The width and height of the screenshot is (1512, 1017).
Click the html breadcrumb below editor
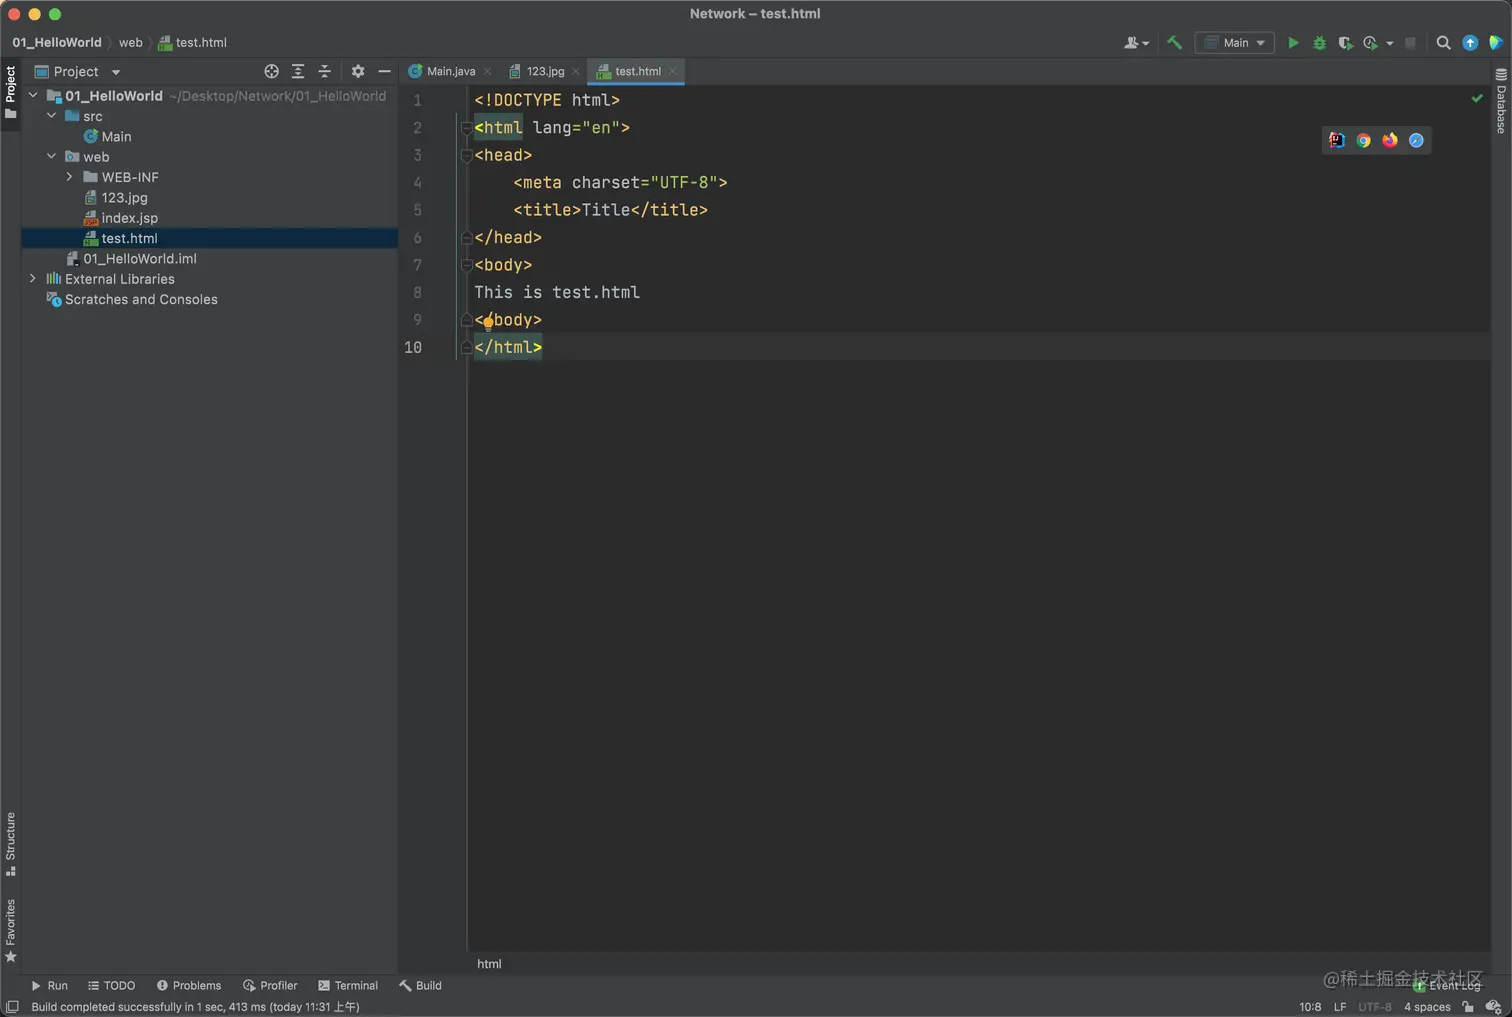[489, 964]
